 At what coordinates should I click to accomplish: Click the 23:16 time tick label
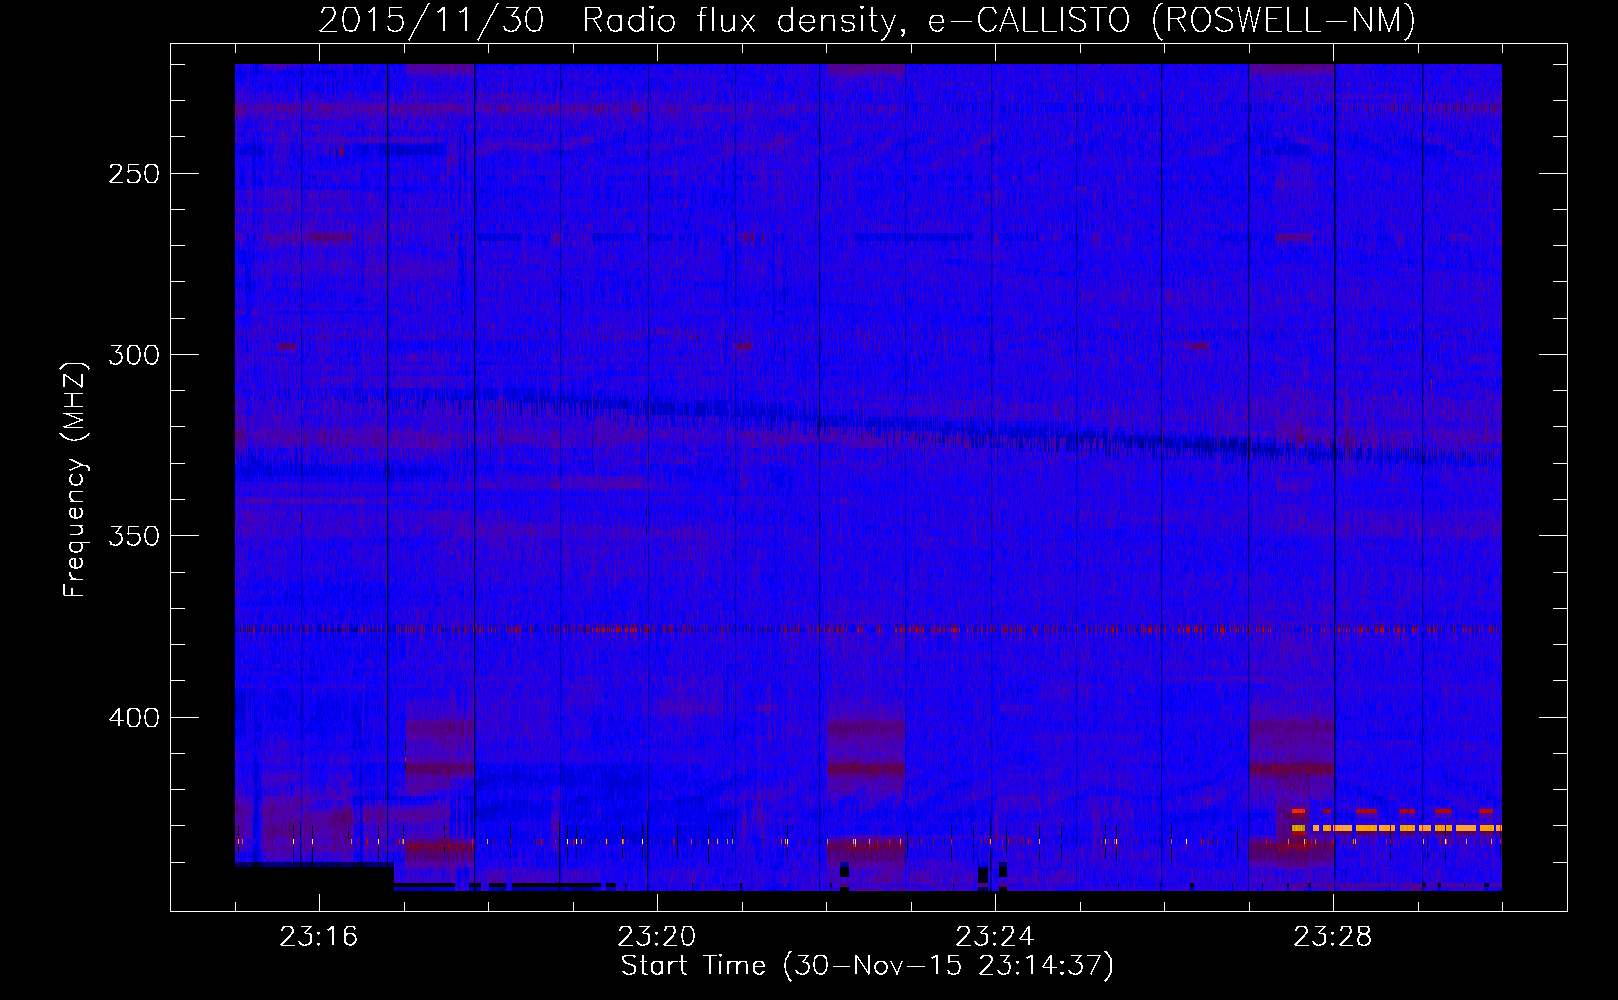(319, 937)
